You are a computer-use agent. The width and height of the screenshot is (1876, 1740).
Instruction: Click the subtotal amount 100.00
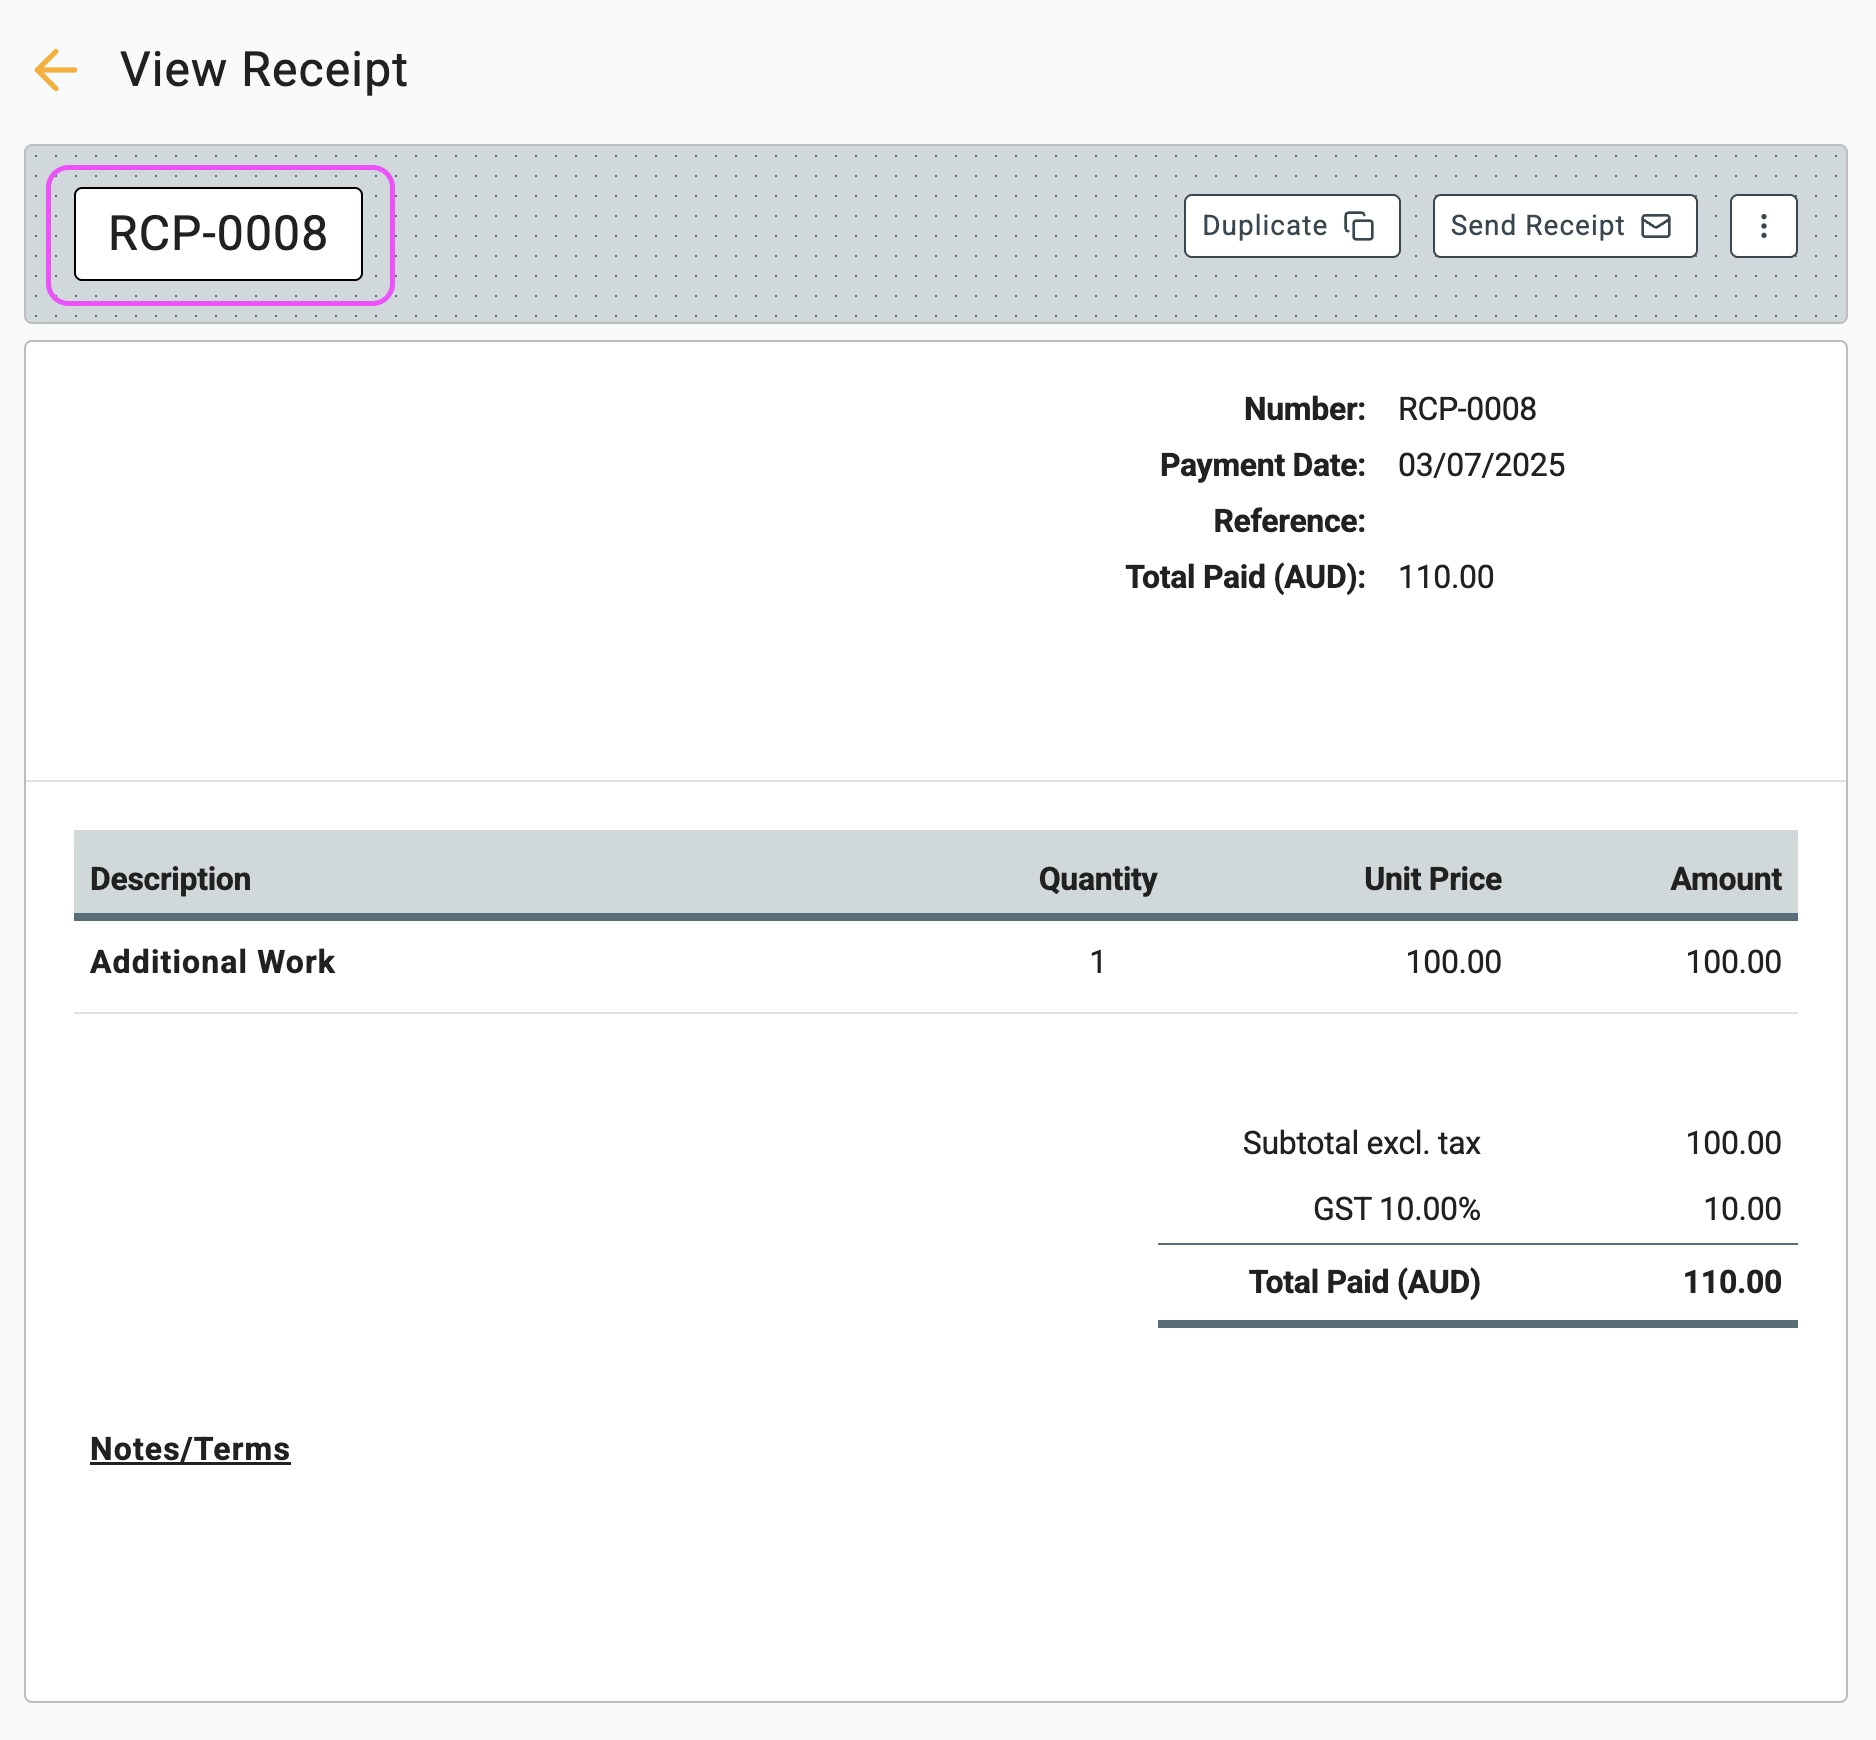(1734, 1143)
